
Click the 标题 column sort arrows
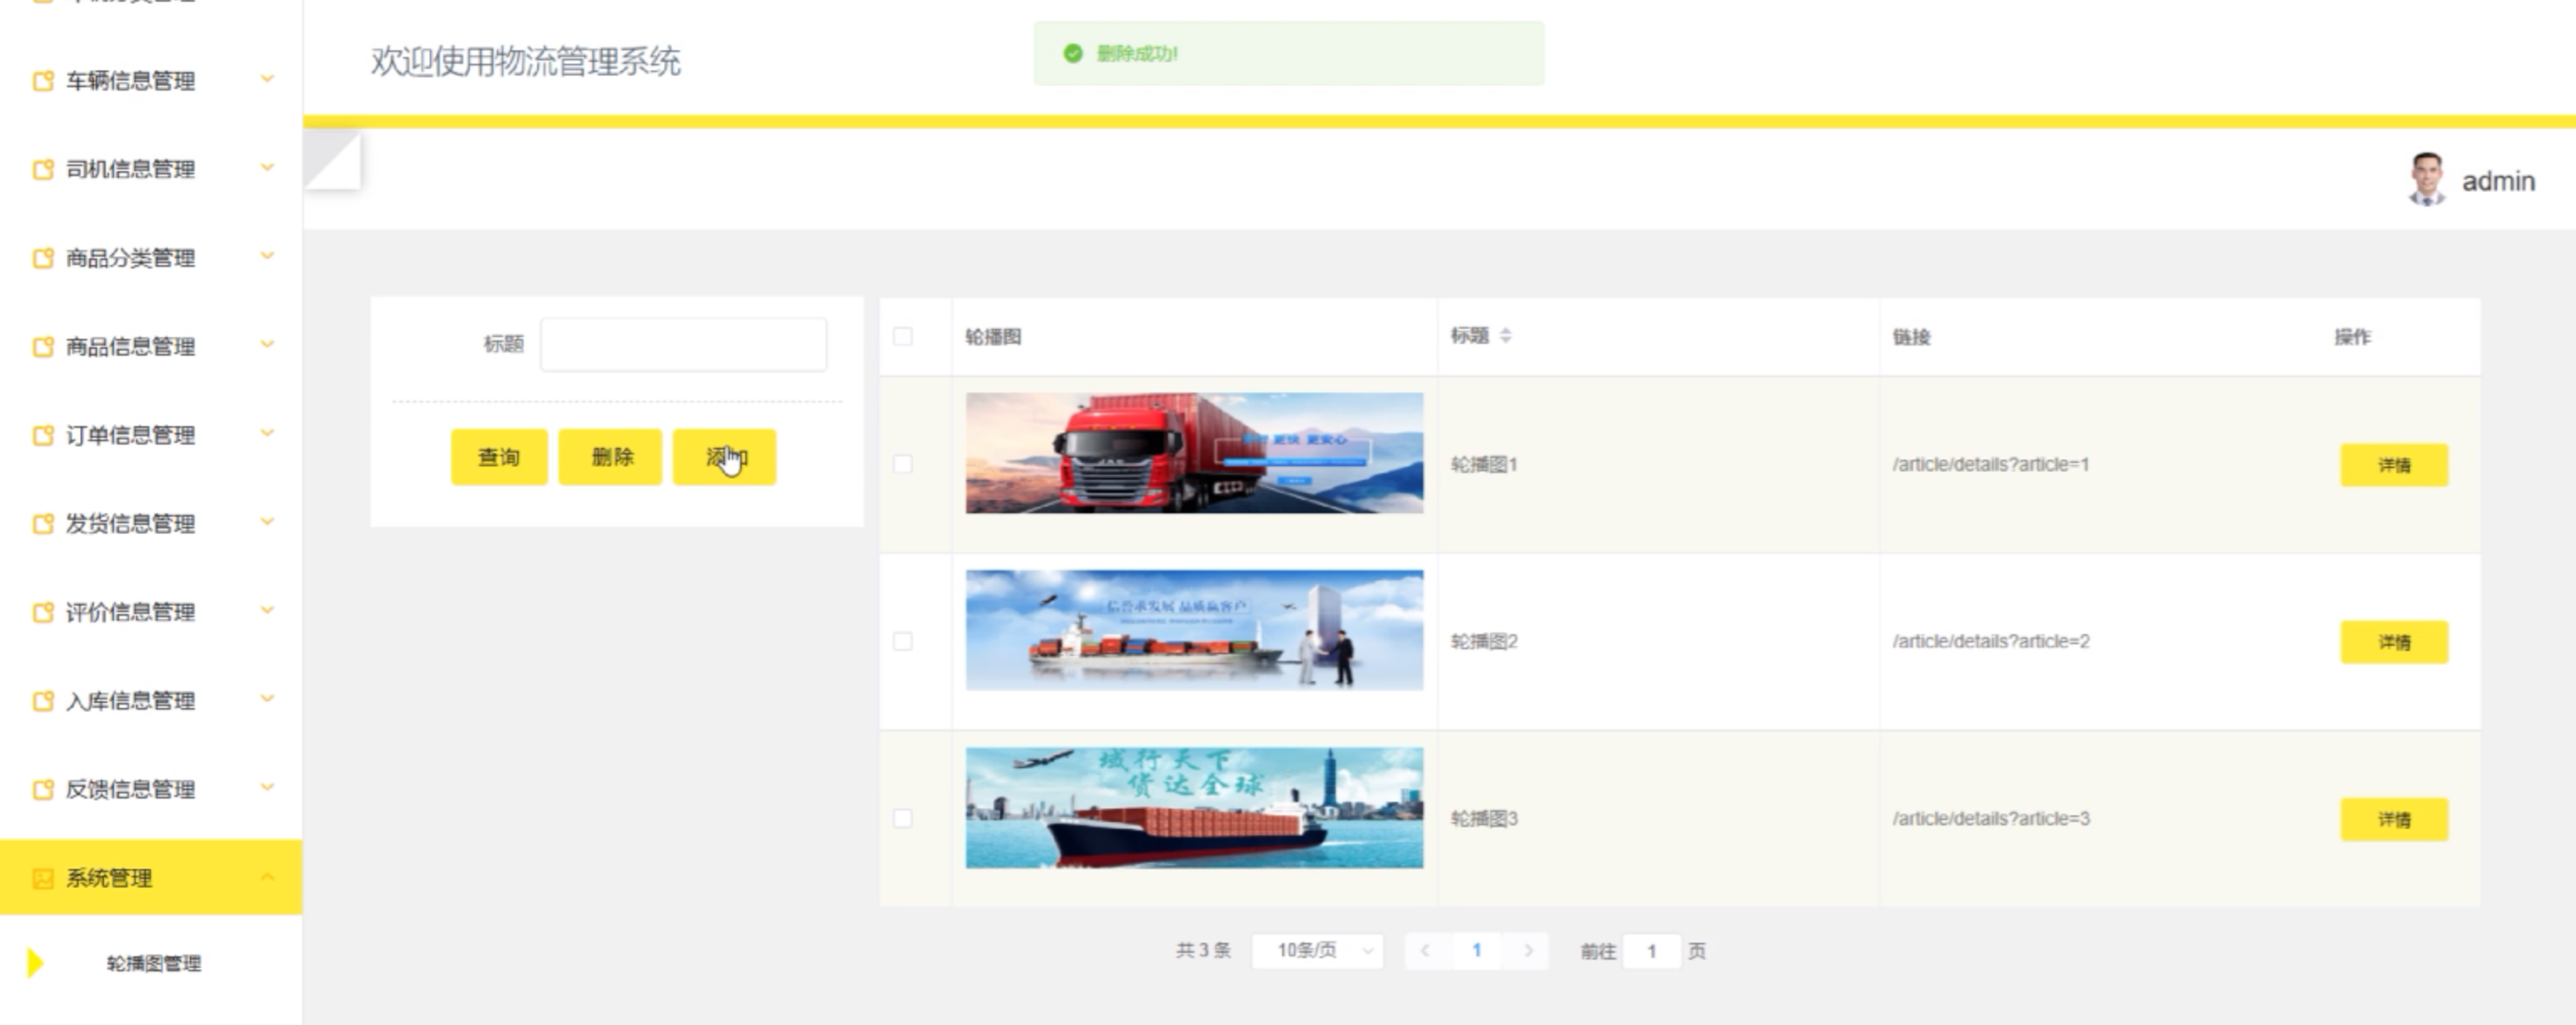pos(1505,336)
